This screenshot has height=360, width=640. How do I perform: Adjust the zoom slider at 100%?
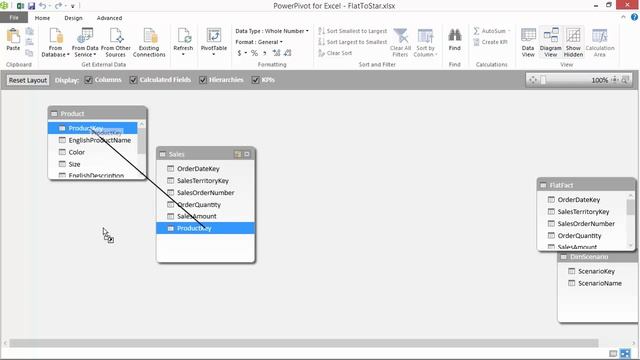[x=543, y=80]
